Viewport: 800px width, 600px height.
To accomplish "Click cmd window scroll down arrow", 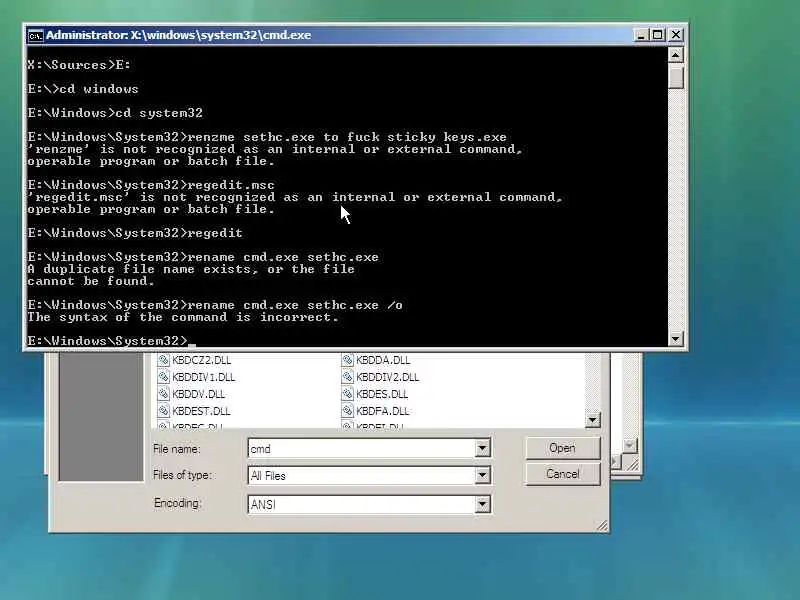I will [676, 338].
